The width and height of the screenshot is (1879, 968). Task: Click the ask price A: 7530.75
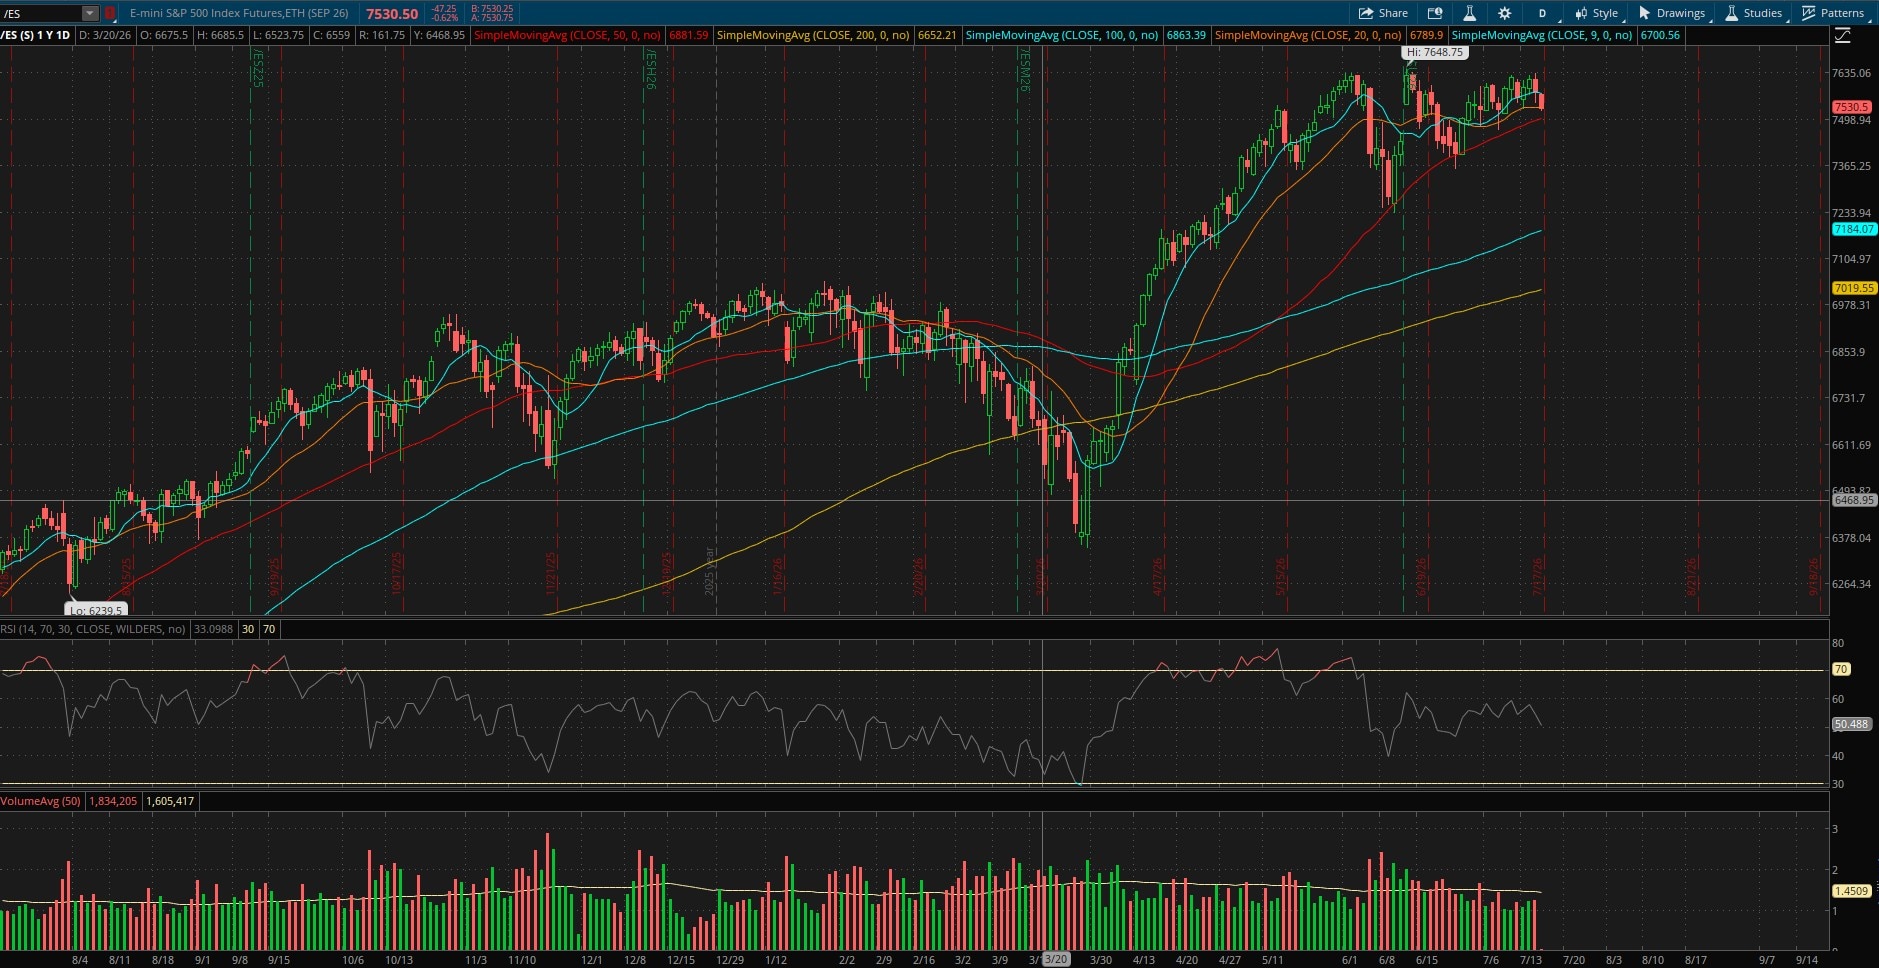coord(491,18)
